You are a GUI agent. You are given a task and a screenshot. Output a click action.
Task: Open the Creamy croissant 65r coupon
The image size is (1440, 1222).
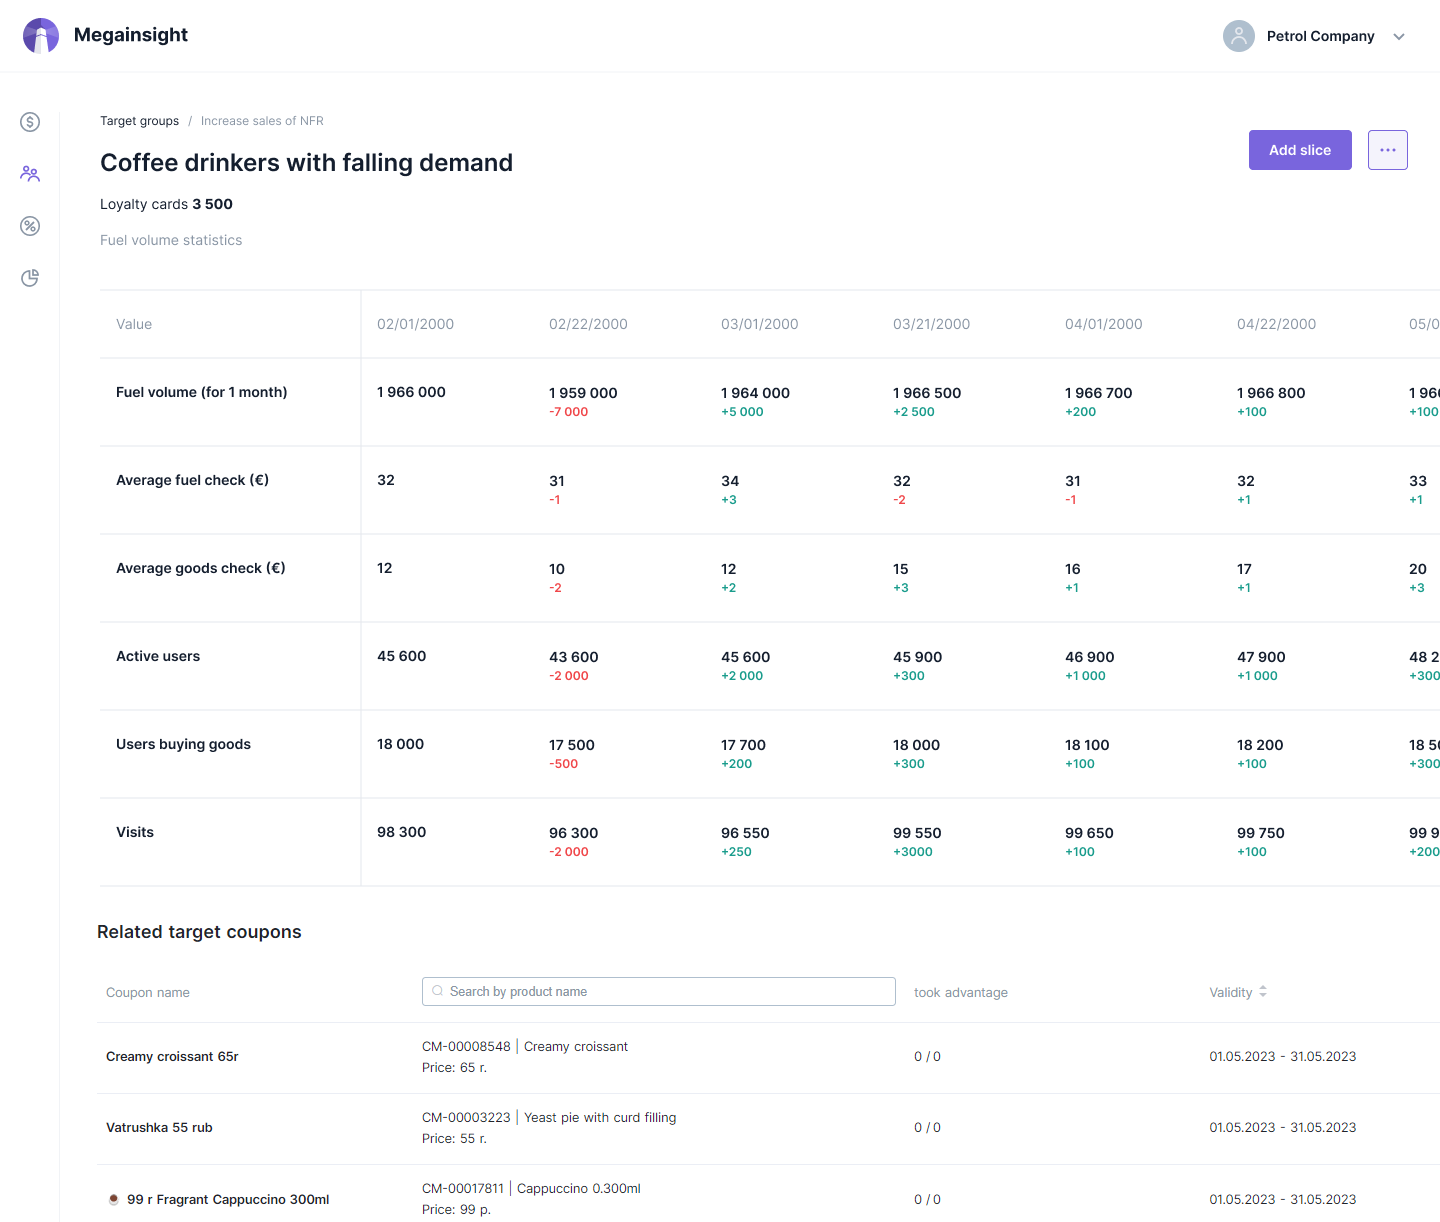pos(172,1056)
